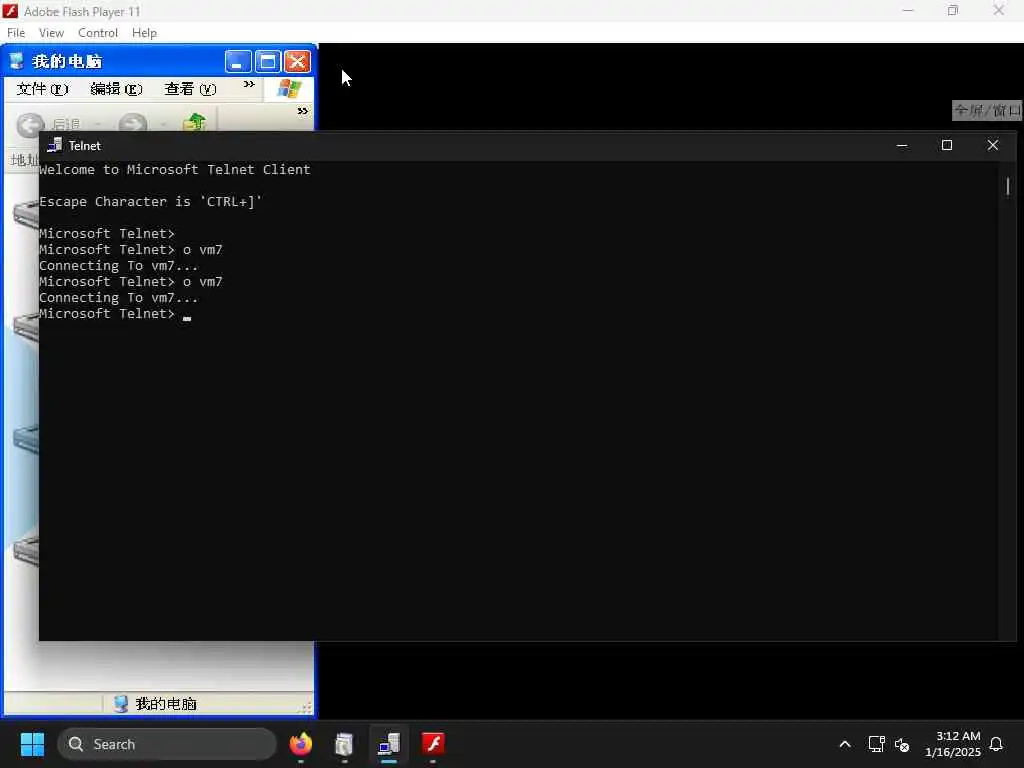
Task: Open the Help menu in Flash Player
Action: click(144, 33)
